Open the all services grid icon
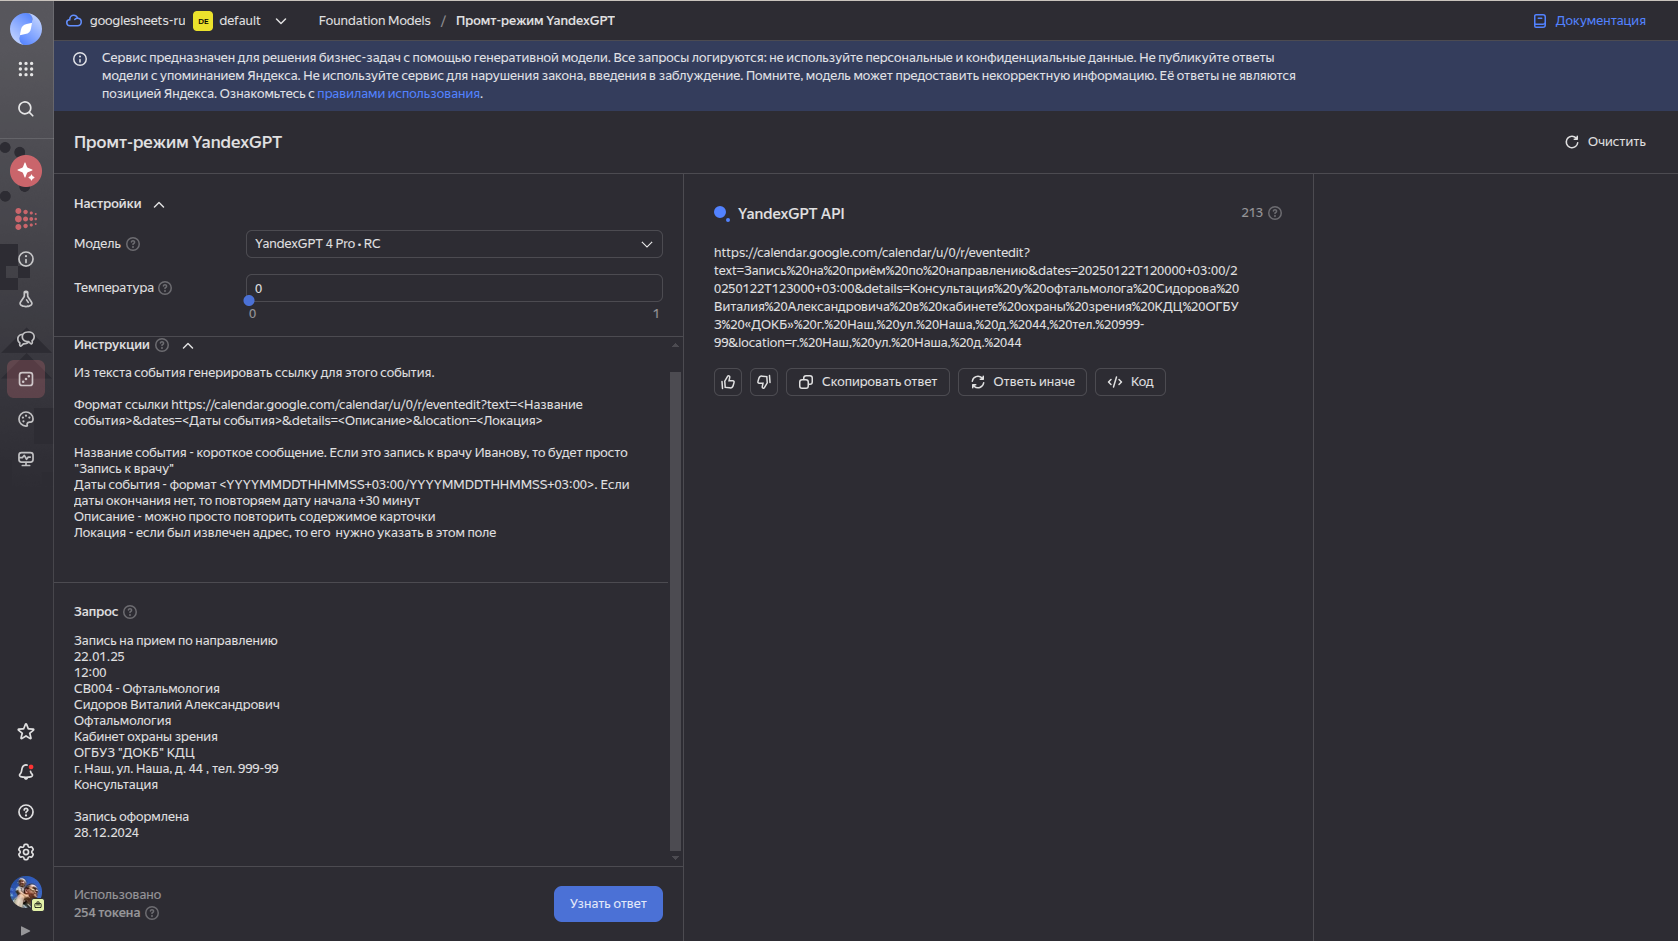The height and width of the screenshot is (941, 1678). point(26,69)
